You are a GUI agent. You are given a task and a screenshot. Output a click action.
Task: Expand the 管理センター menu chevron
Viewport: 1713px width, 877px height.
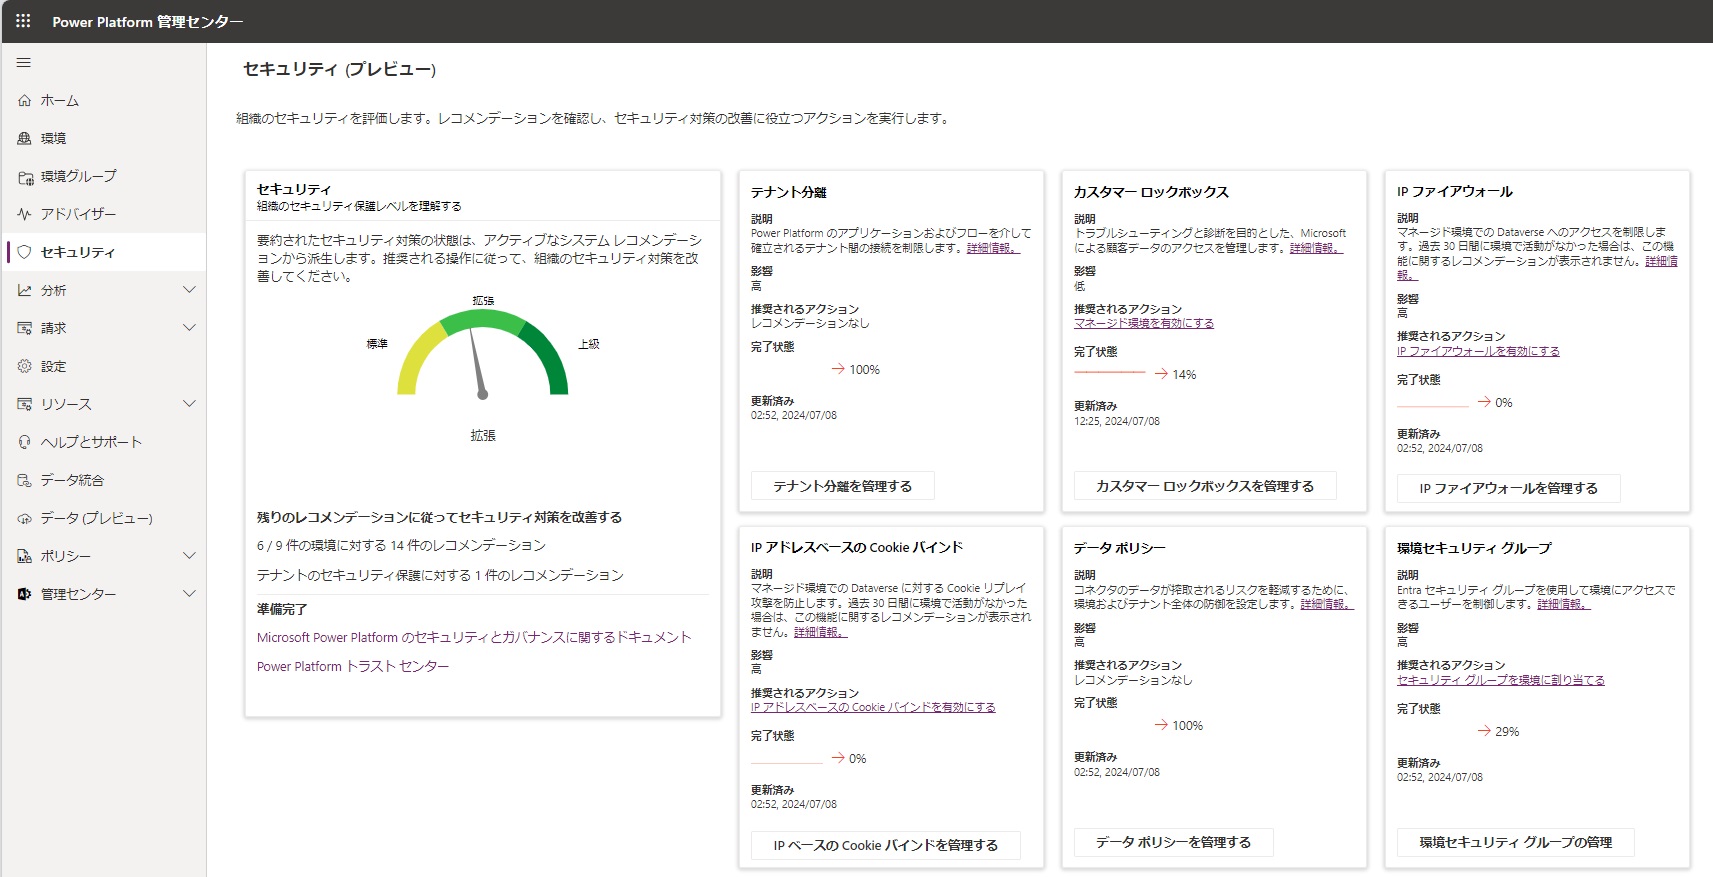pos(189,594)
